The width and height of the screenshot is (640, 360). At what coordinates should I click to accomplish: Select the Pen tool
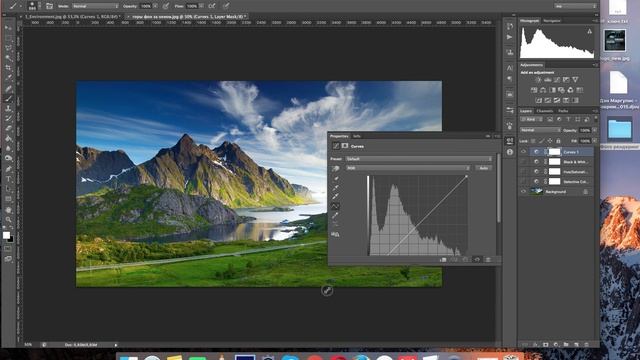(8, 169)
